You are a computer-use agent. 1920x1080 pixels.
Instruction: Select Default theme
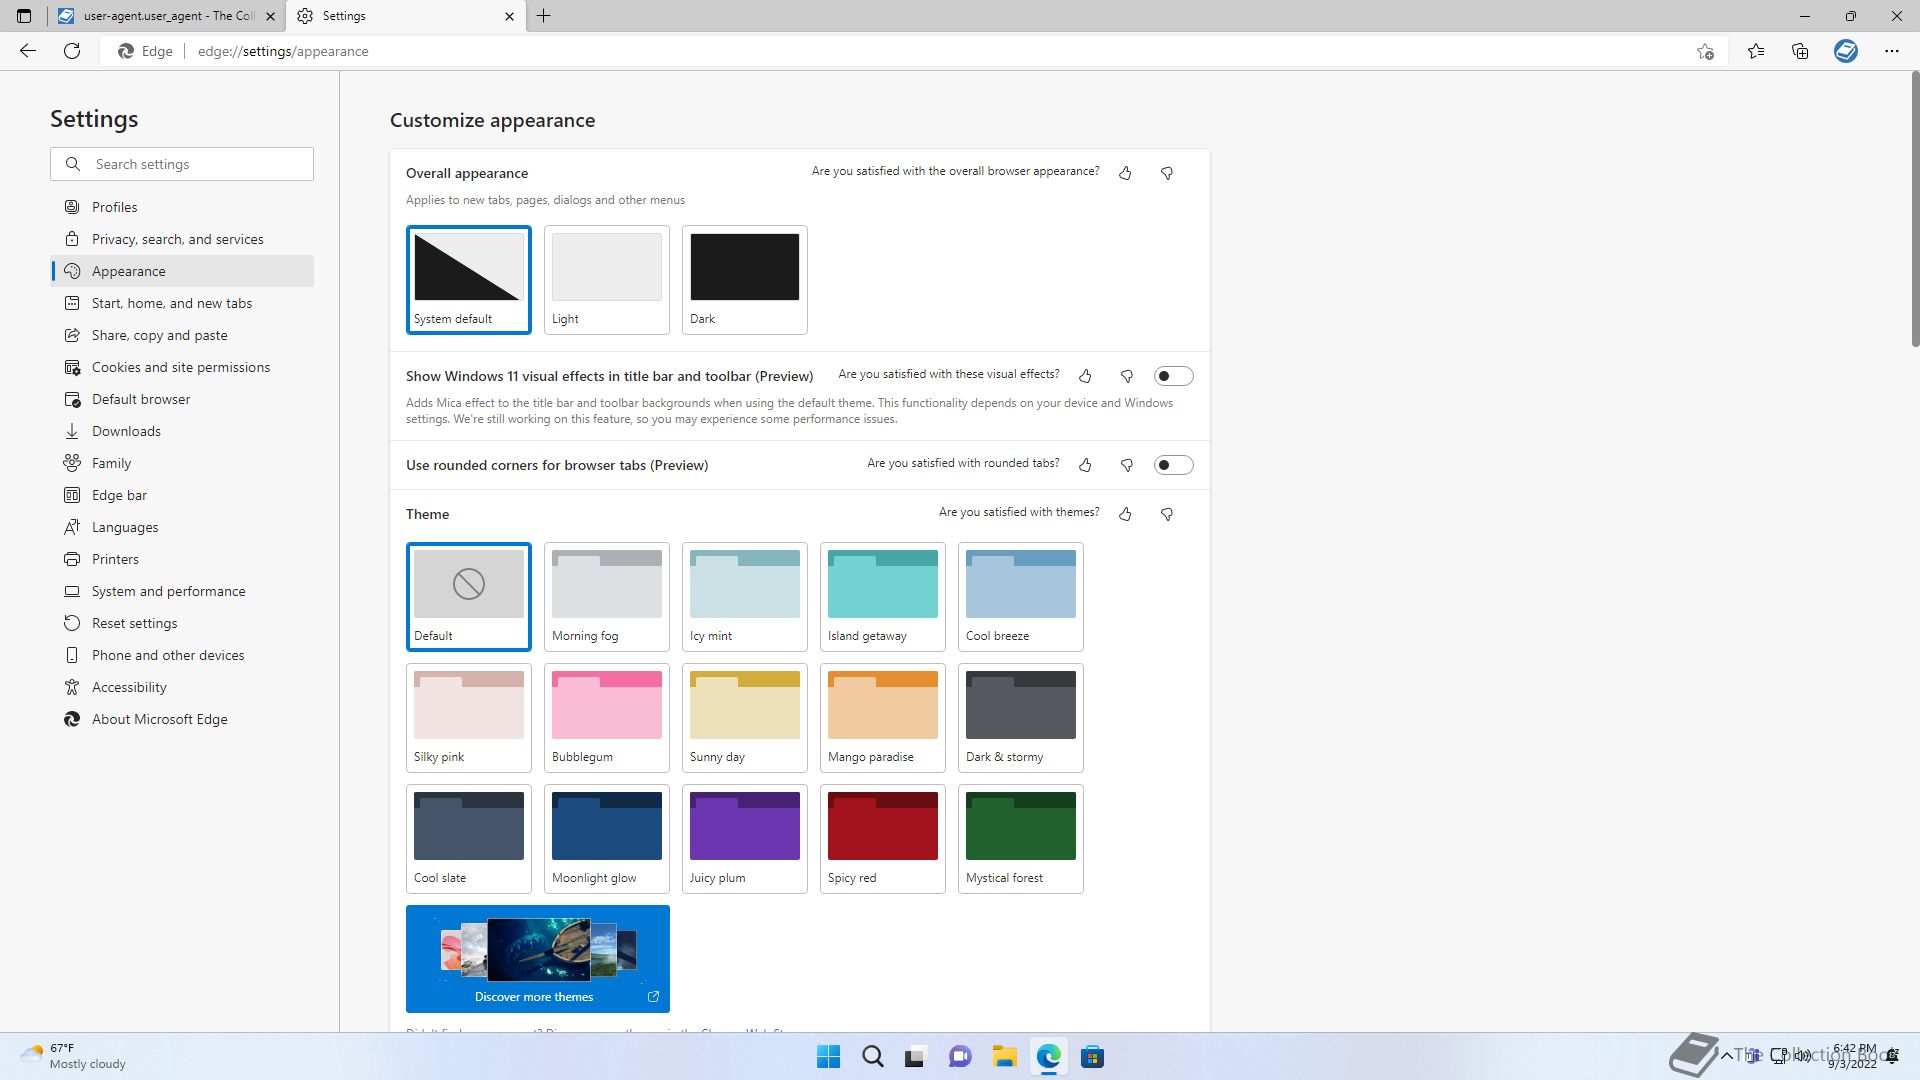(x=469, y=597)
